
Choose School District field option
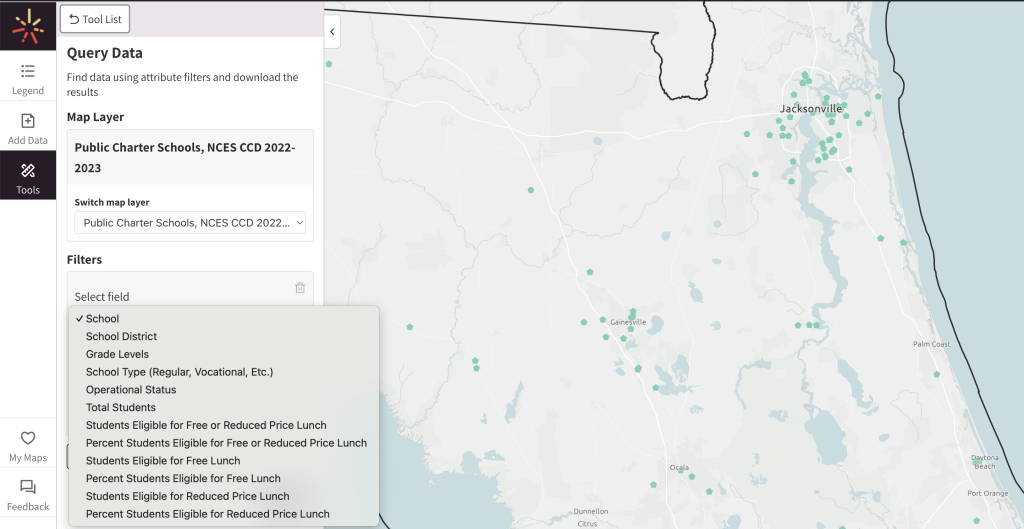click(121, 337)
